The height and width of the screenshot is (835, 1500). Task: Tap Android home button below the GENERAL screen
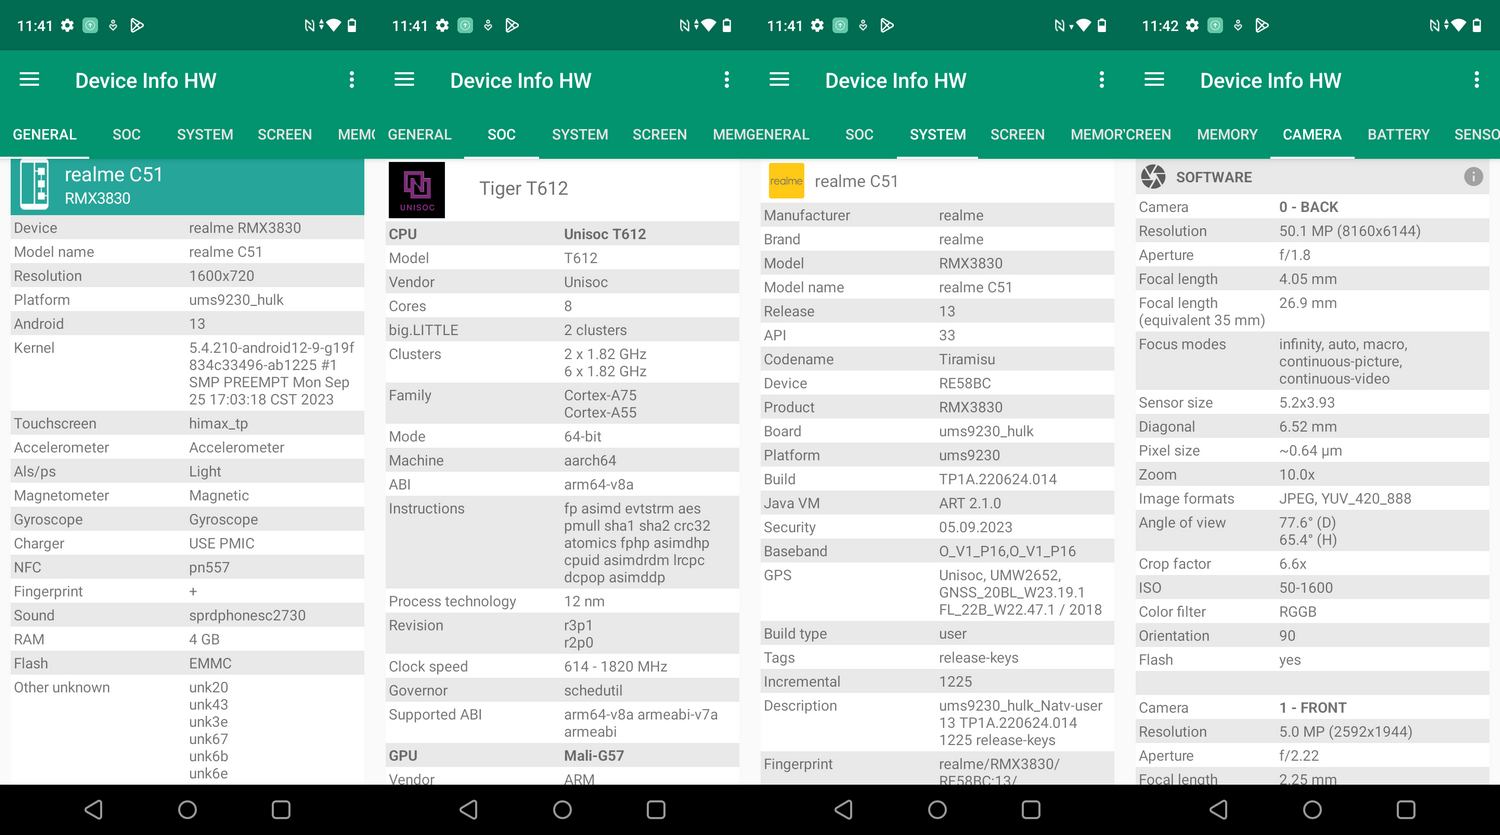[x=187, y=809]
